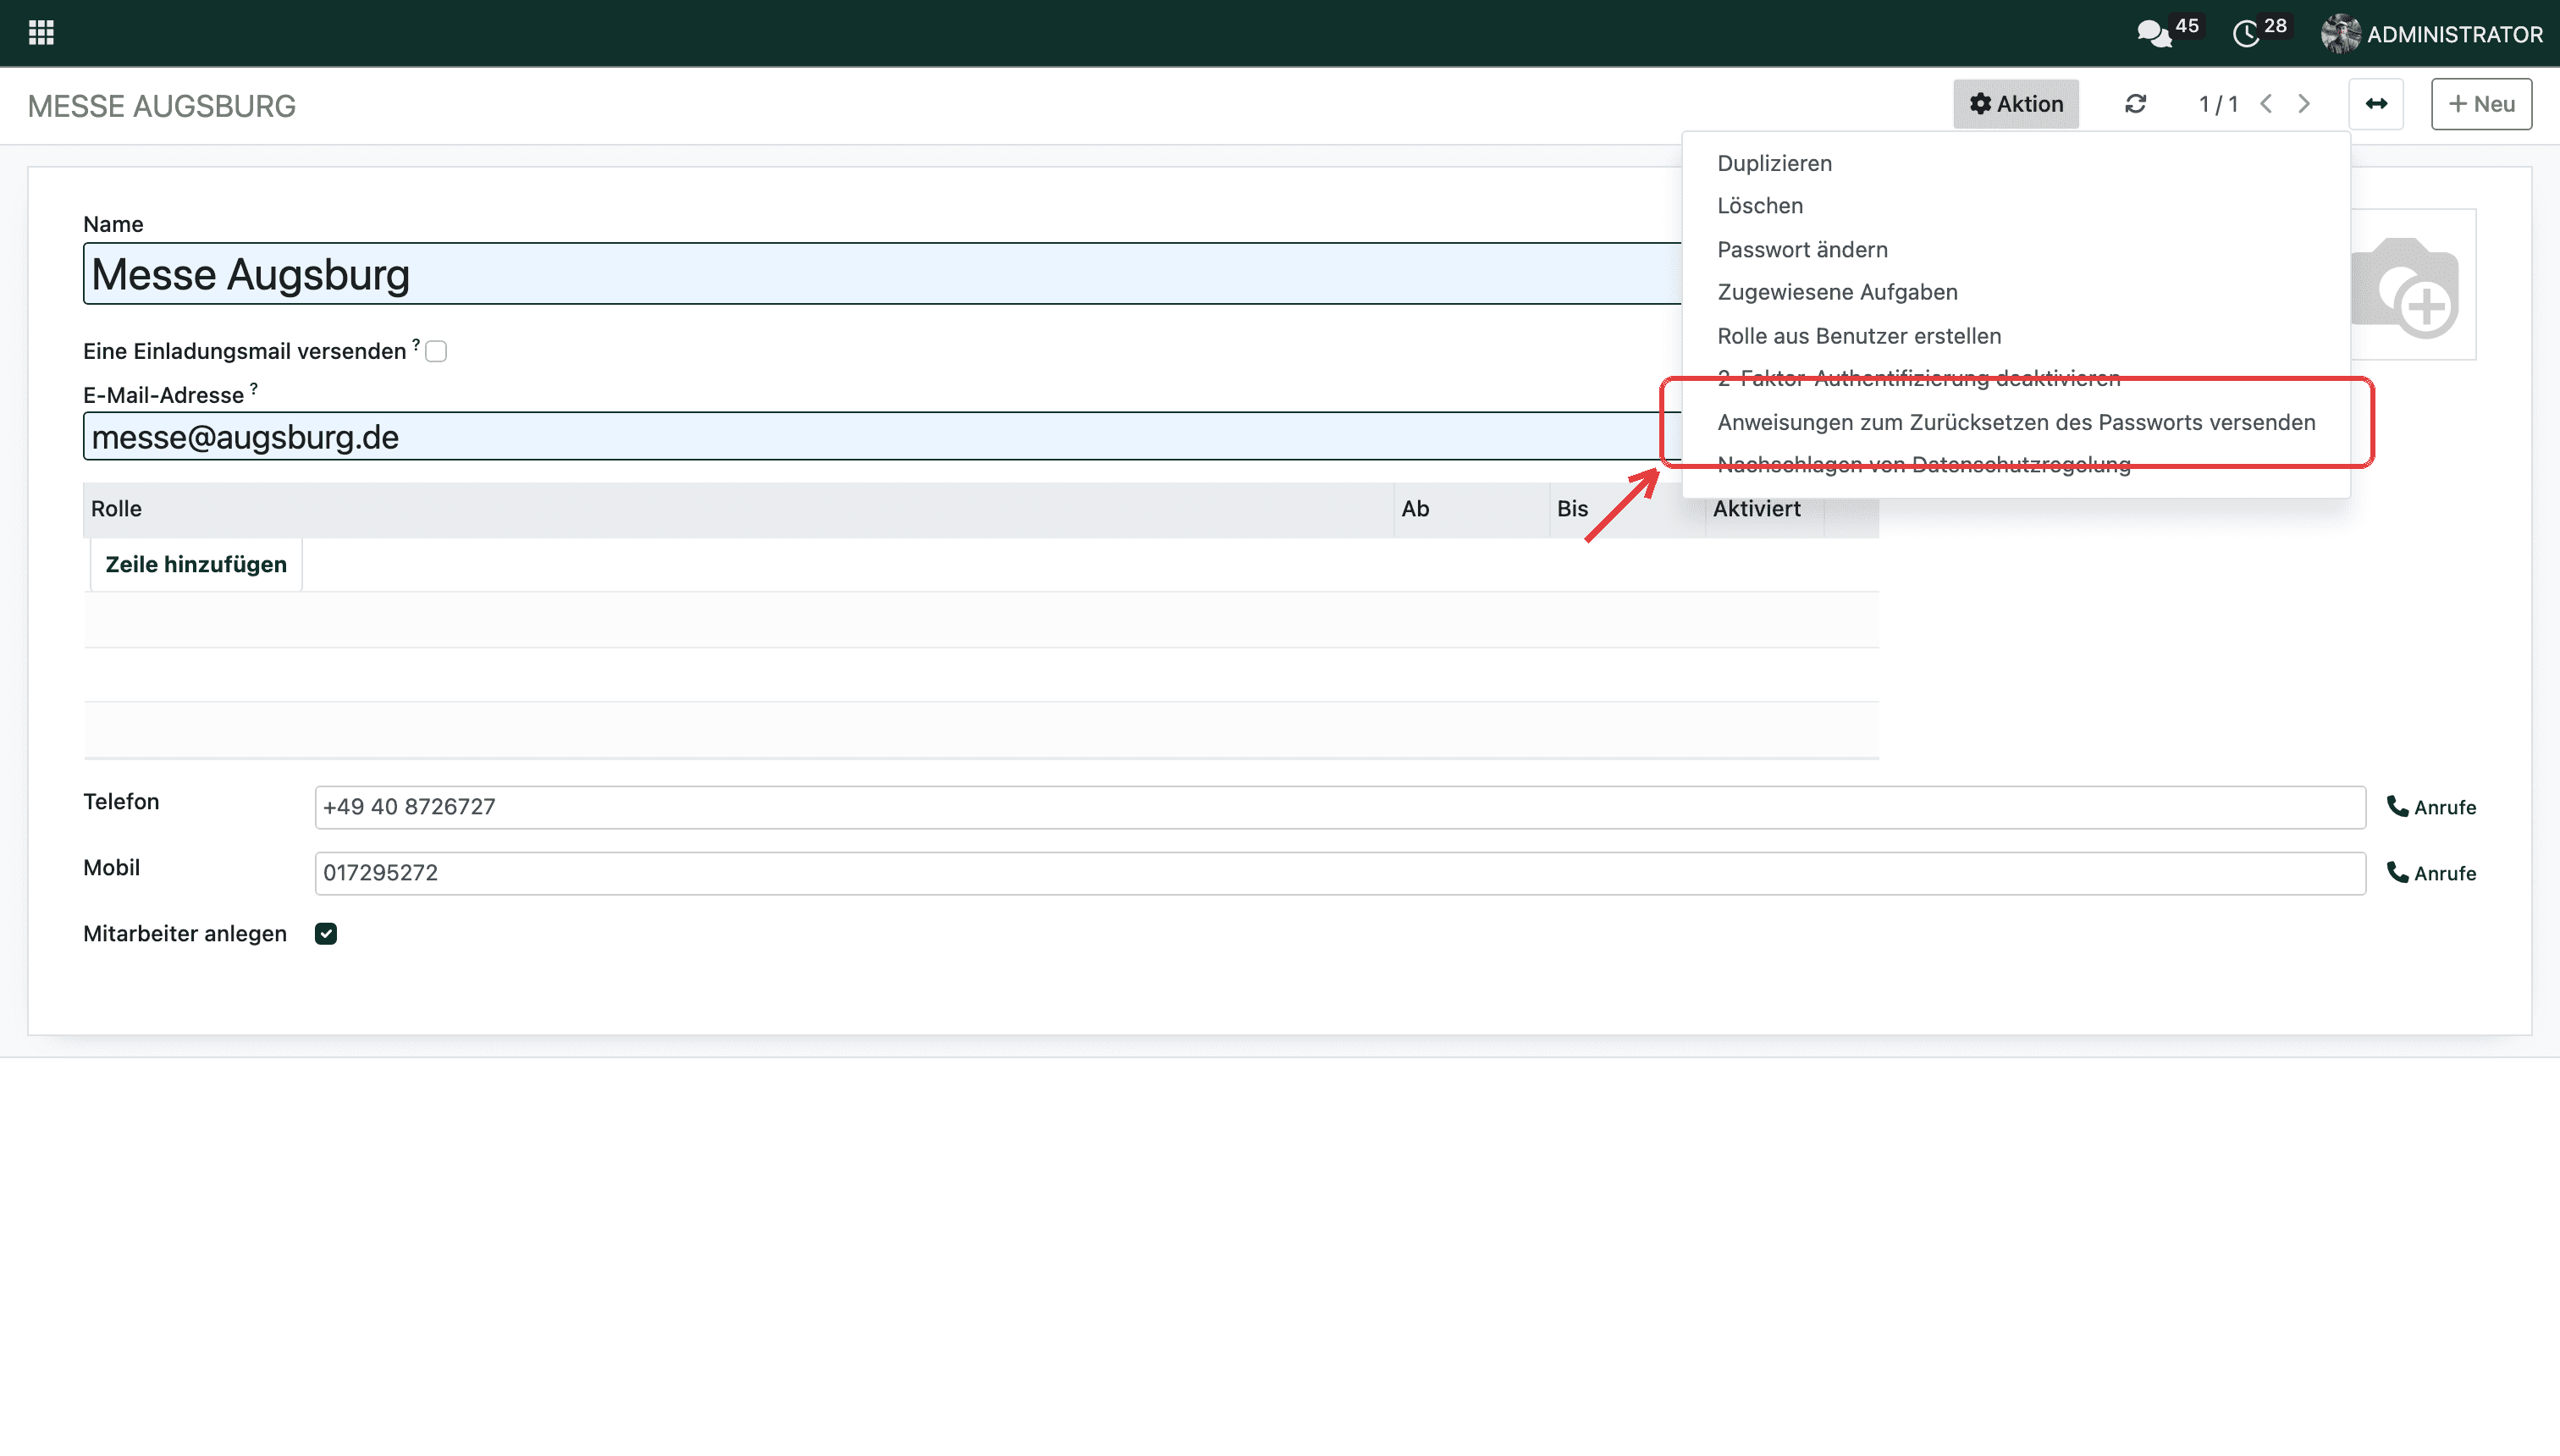Choose Löschen from the Aktion menu
The image size is (2560, 1456).
1760,206
